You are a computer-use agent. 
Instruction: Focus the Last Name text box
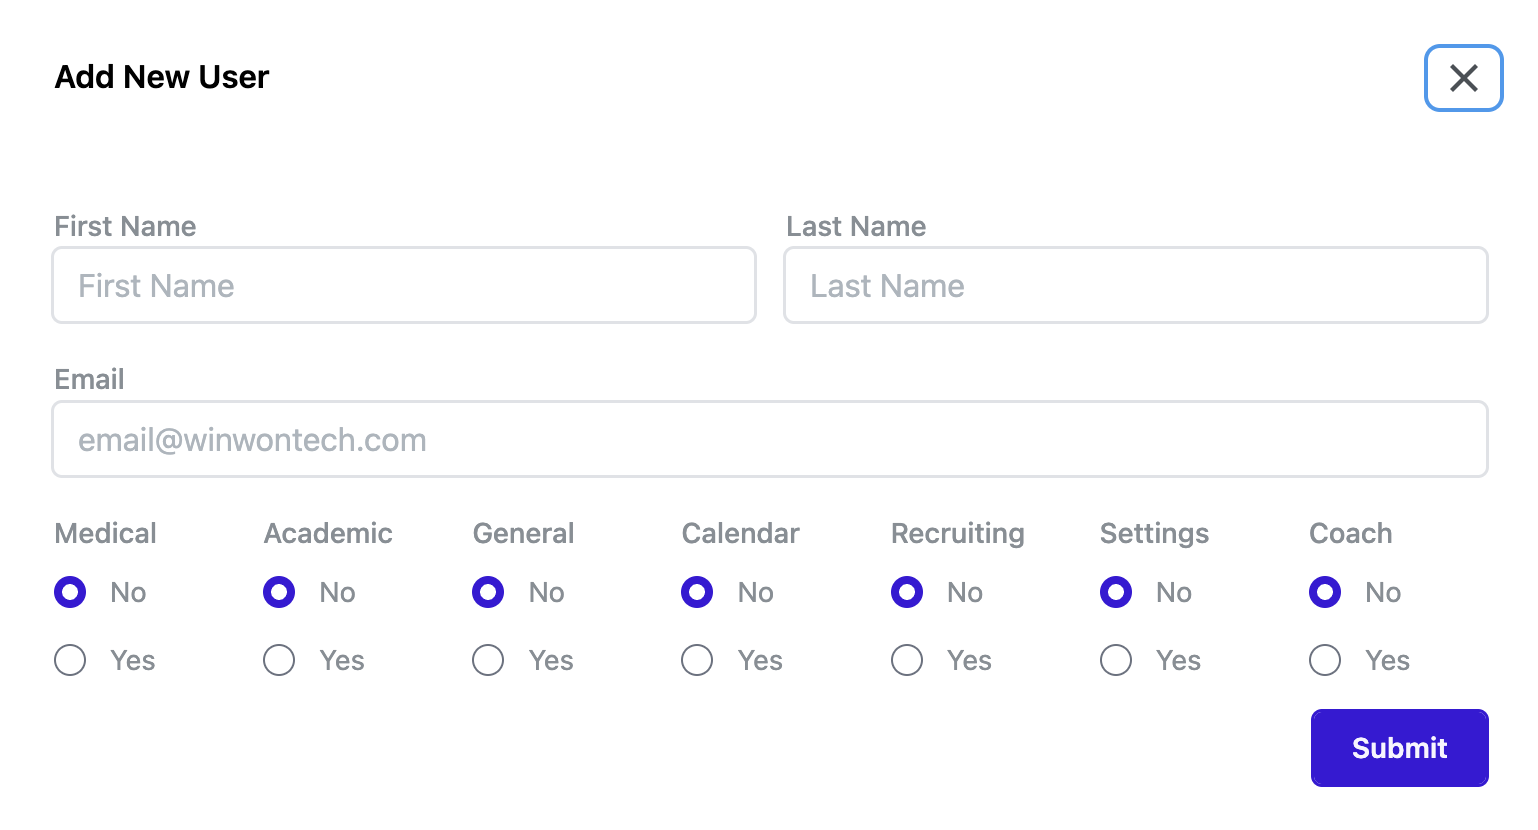(x=1135, y=286)
